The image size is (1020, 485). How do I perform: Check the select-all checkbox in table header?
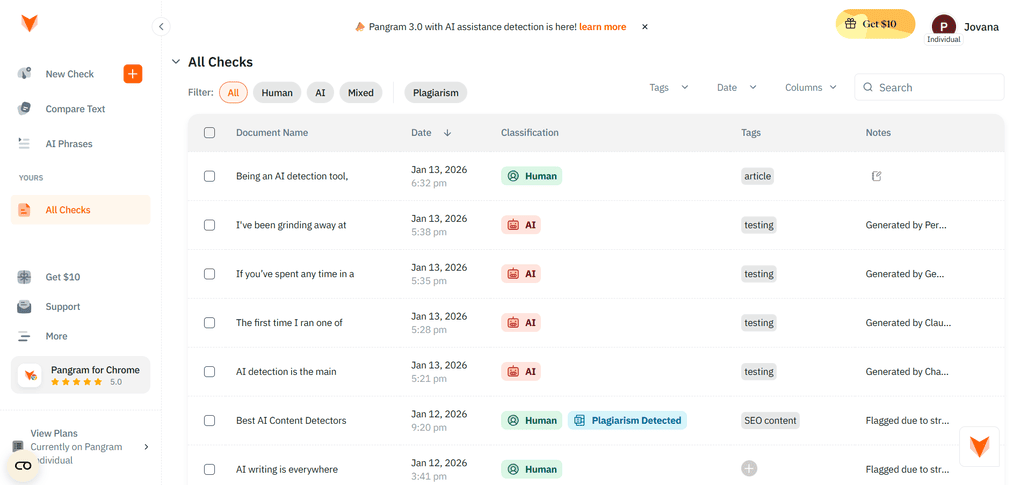click(x=209, y=133)
